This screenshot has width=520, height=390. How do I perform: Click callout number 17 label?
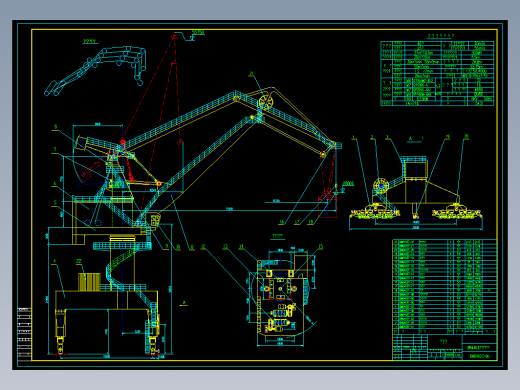pos(296,222)
